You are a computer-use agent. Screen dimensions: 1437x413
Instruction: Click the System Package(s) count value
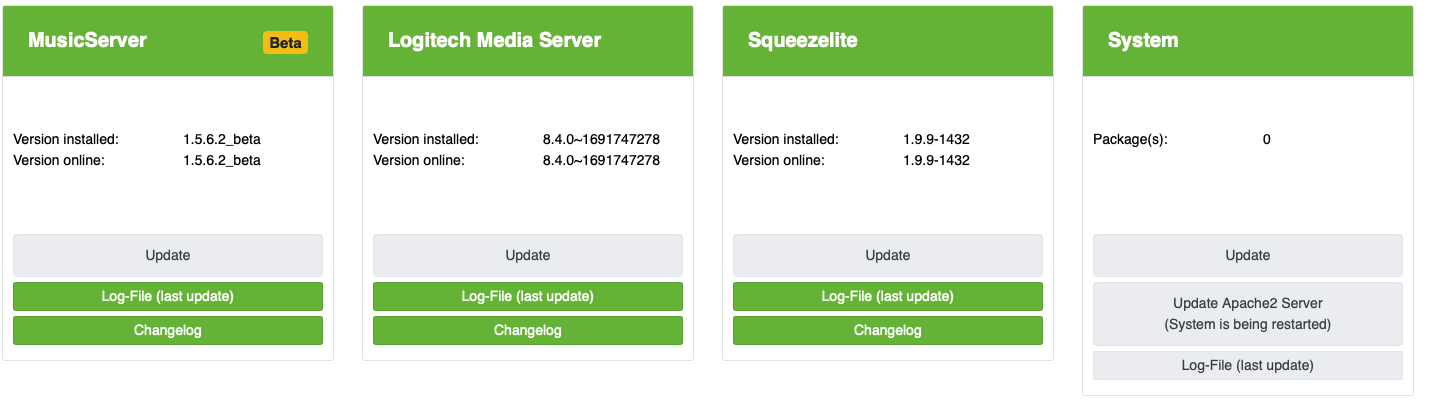(x=1267, y=140)
